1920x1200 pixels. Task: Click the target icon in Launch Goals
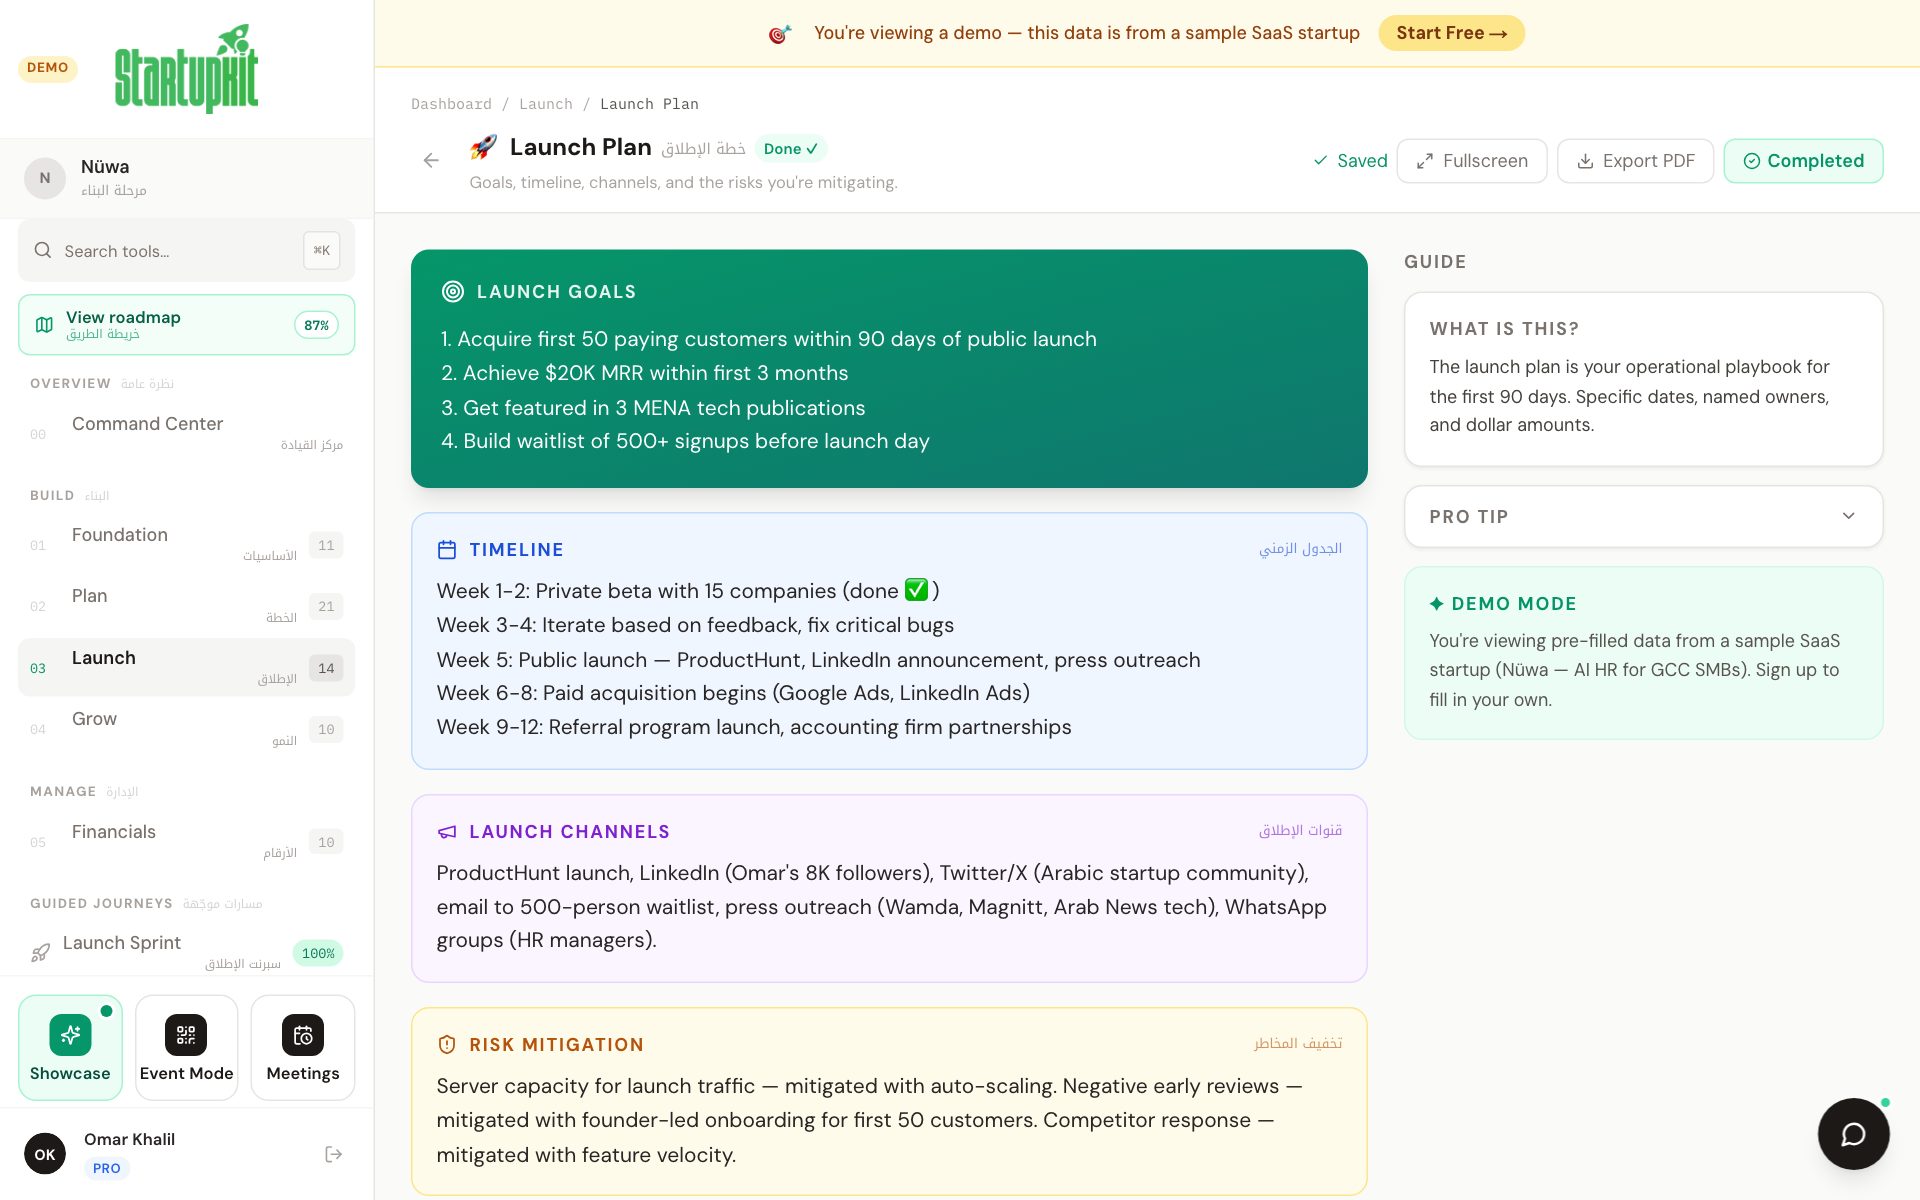(453, 291)
